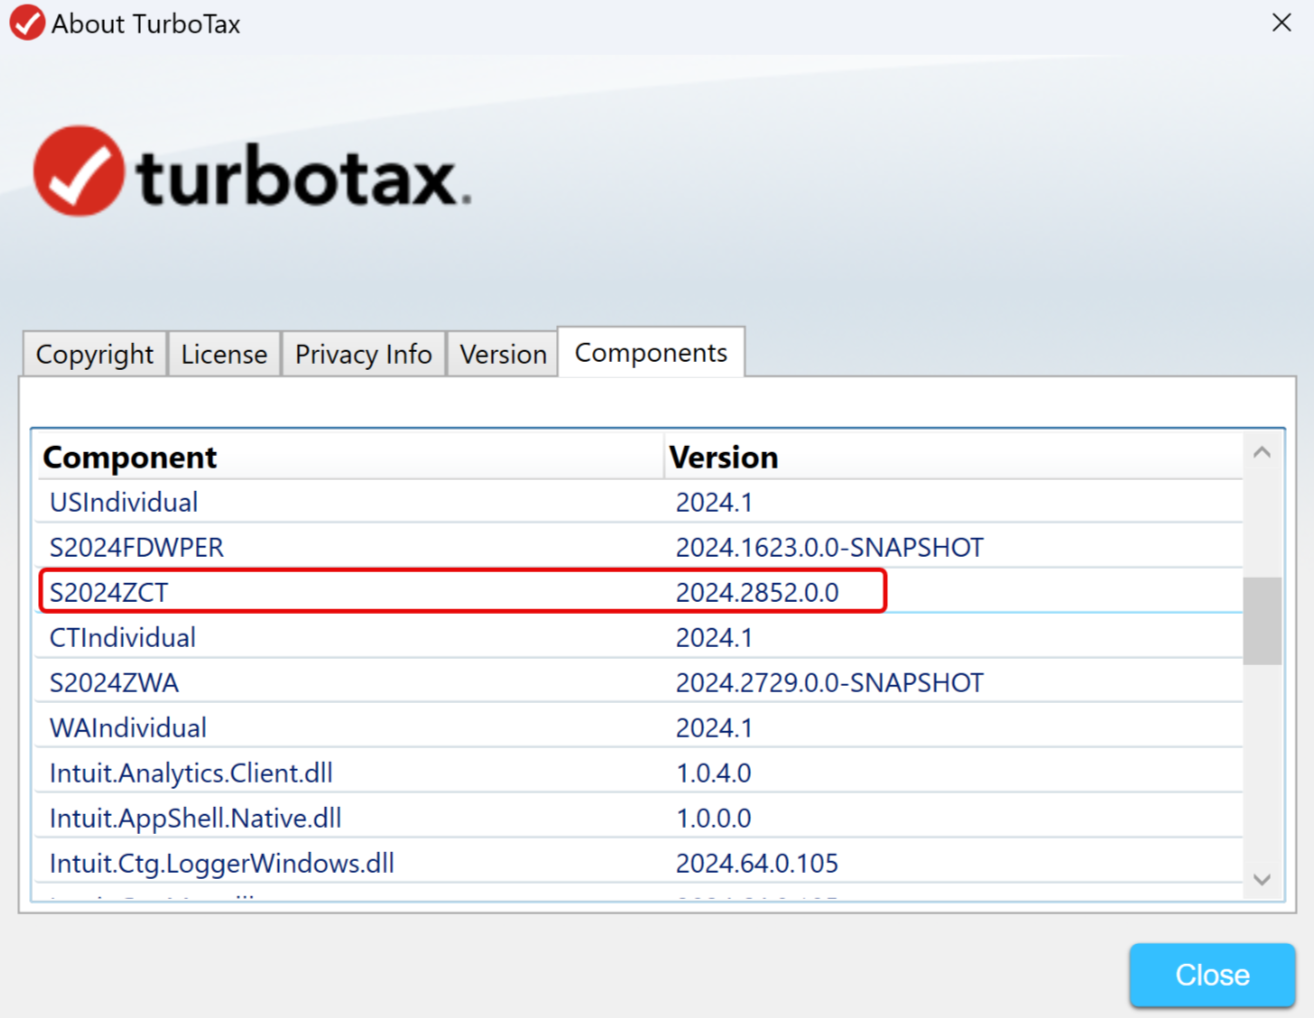
Task: Select the CTIndividual component
Action: pyautogui.click(x=640, y=637)
